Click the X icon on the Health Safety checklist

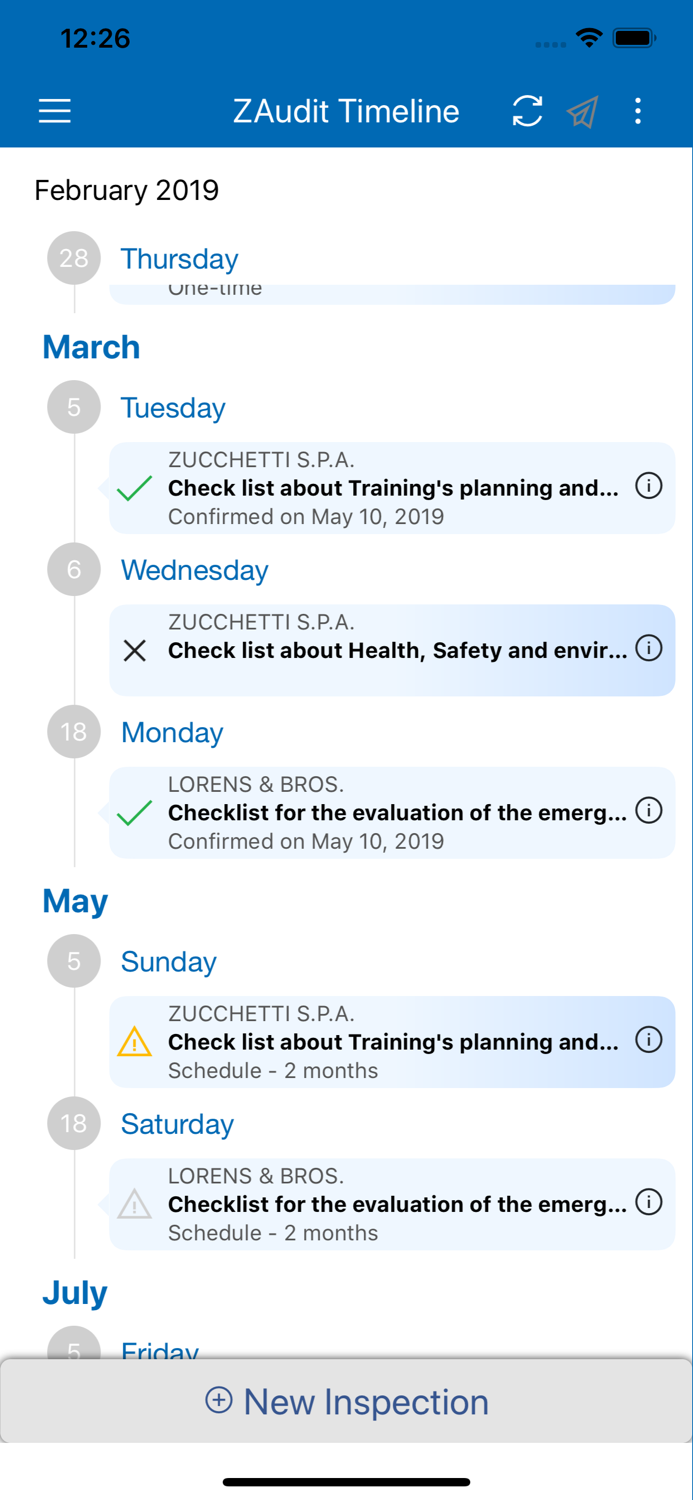[x=134, y=650]
